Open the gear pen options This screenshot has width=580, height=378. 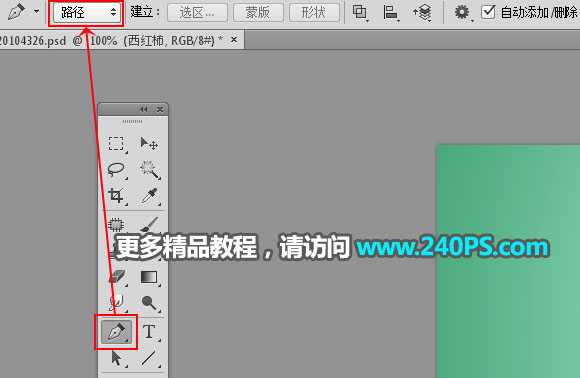click(x=462, y=13)
